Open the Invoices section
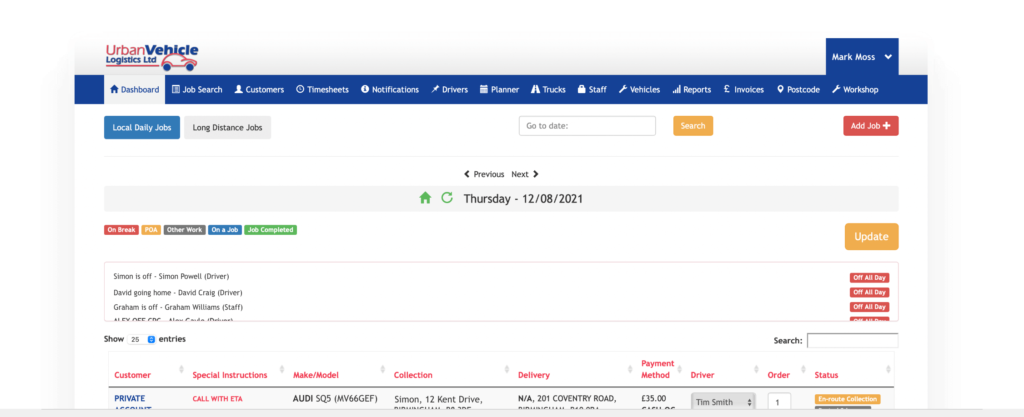This screenshot has height=417, width=1024. [743, 89]
